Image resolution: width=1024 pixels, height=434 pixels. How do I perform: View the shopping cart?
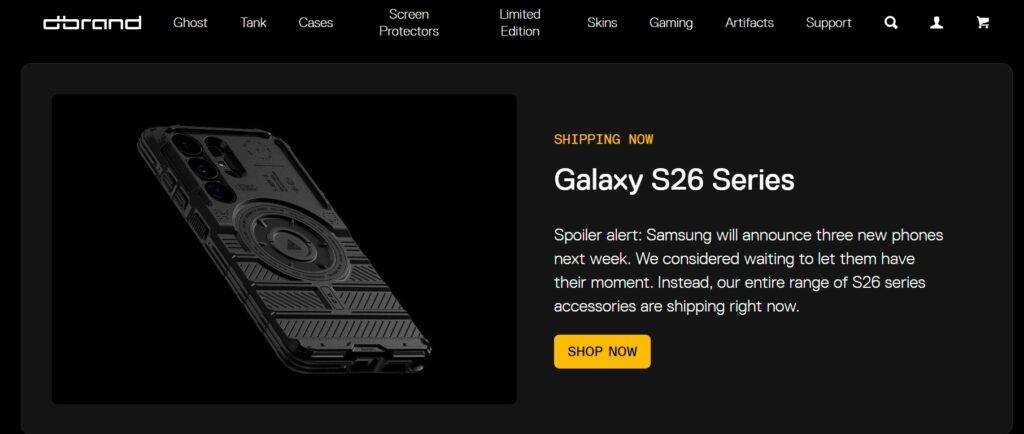point(982,22)
